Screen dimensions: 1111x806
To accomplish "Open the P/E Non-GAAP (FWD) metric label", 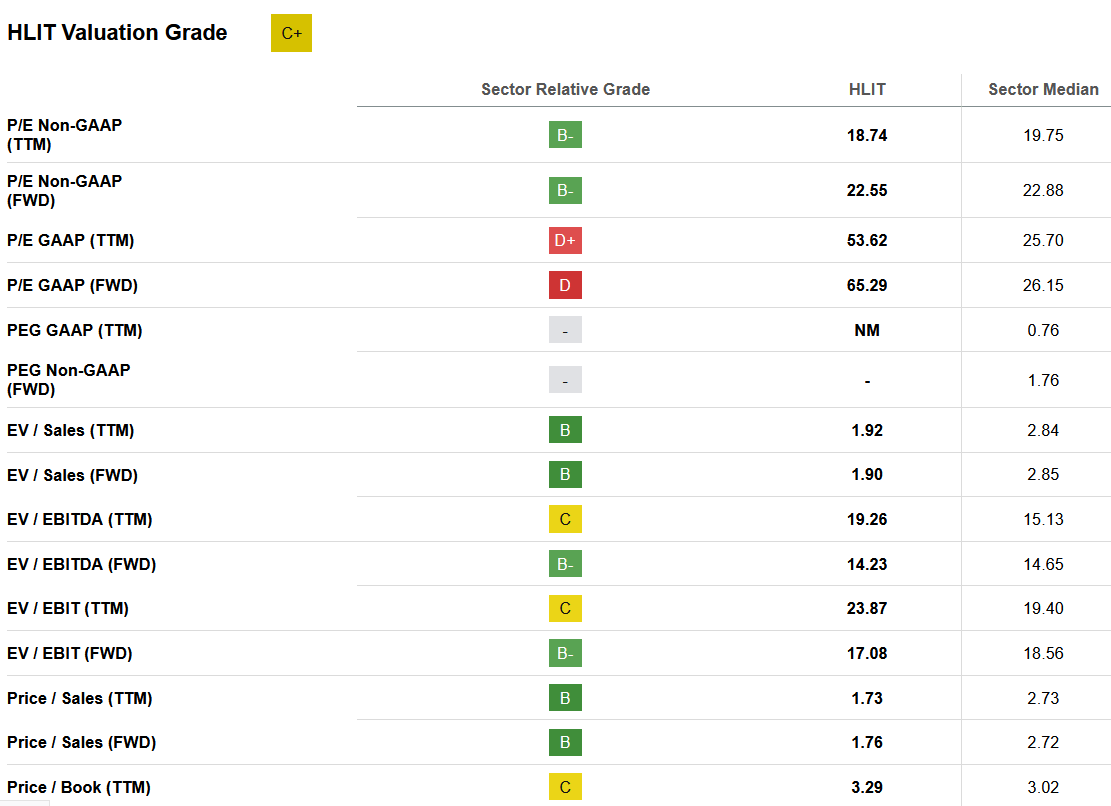I will click(x=64, y=191).
